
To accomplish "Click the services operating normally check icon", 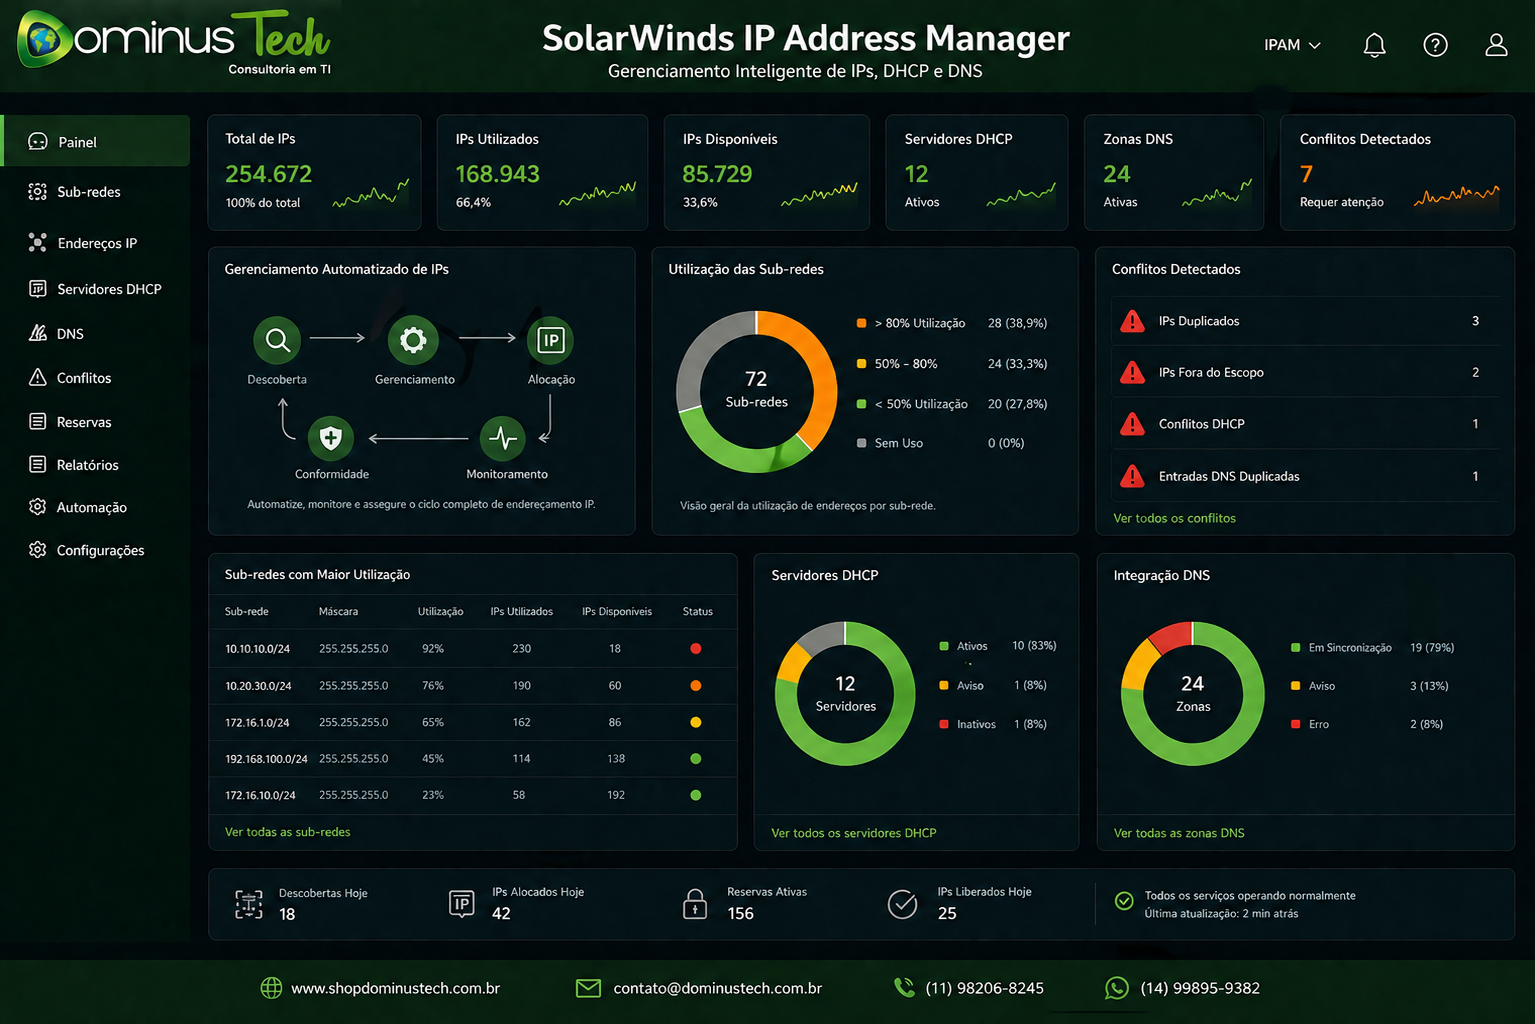I will coord(1124,901).
